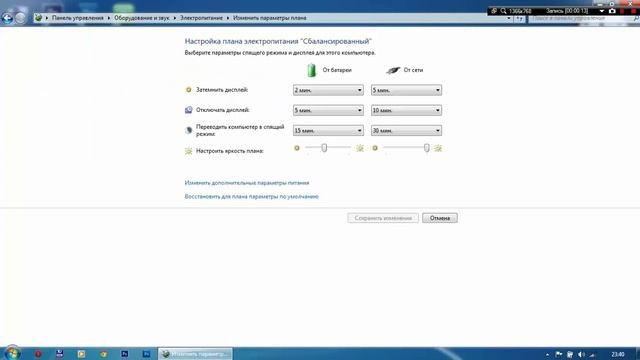Pause recording with red pause button

pyautogui.click(x=622, y=11)
